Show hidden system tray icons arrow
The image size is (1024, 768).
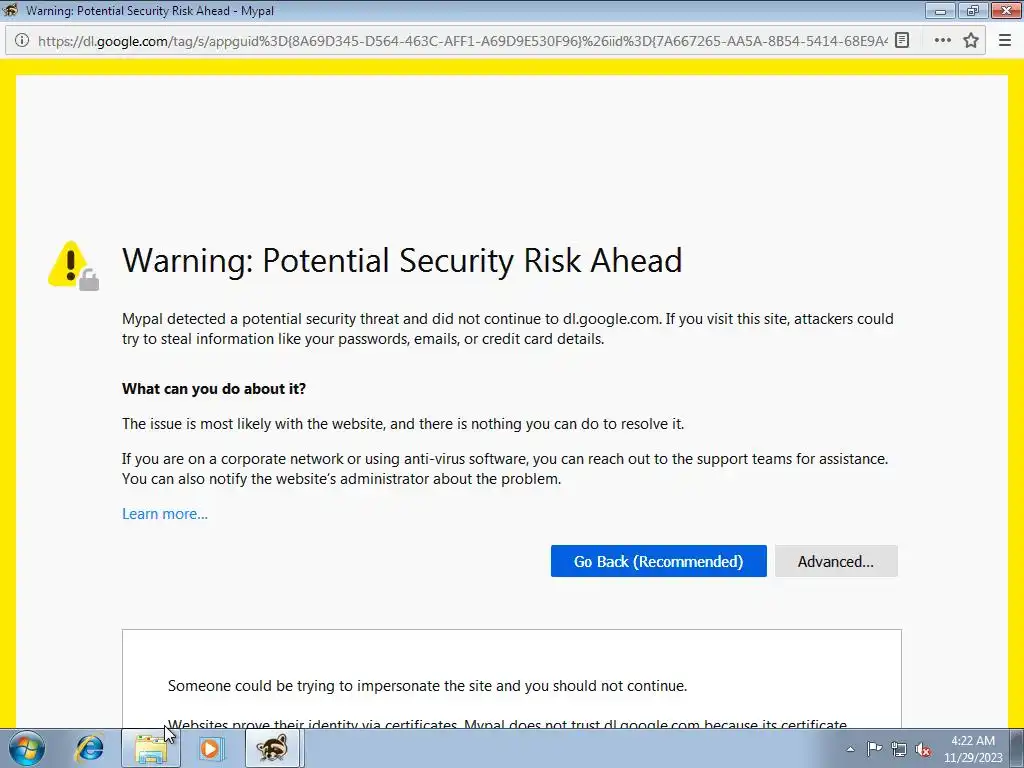click(850, 749)
